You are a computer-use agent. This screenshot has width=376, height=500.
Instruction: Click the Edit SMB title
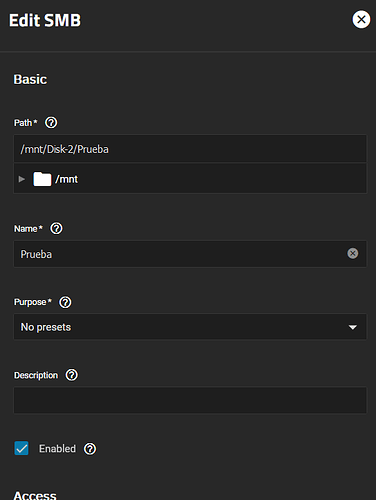click(45, 20)
